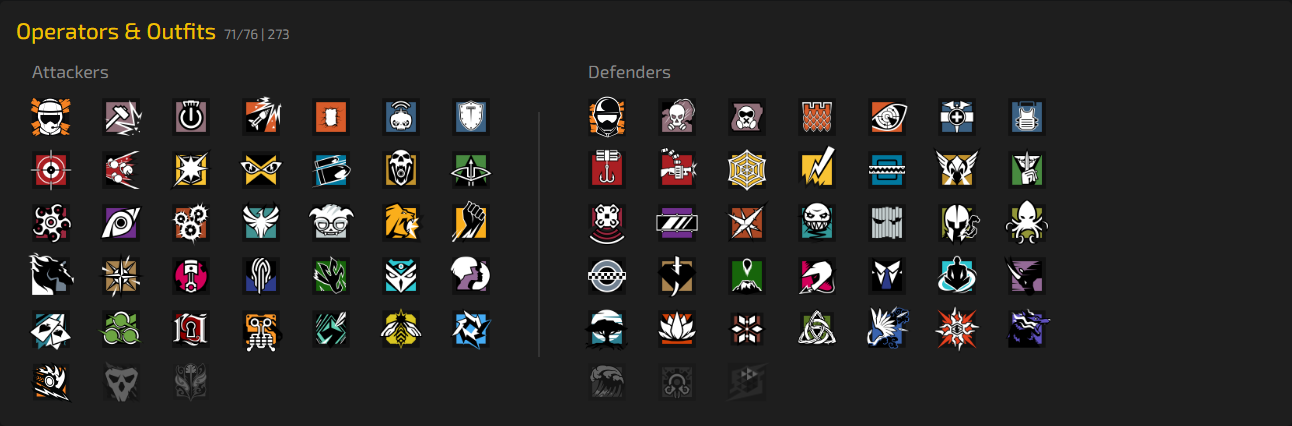Screen dimensions: 1292x426
Task: Click Montagne's blue shield icon
Action: click(x=469, y=117)
